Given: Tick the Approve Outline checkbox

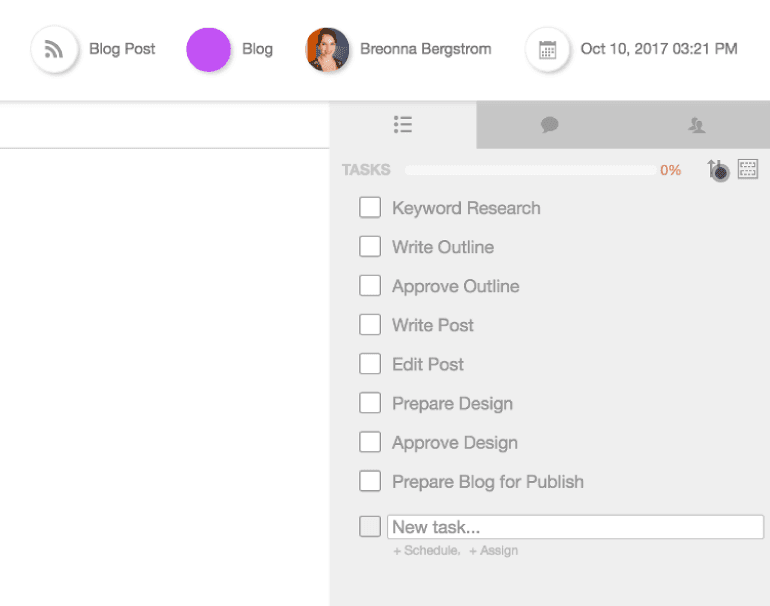Looking at the screenshot, I should click(370, 286).
